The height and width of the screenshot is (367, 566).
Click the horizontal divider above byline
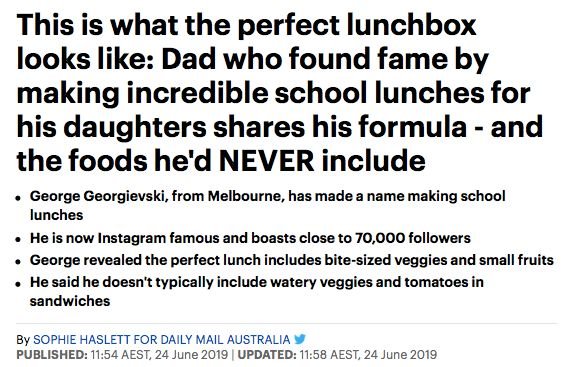click(x=287, y=323)
